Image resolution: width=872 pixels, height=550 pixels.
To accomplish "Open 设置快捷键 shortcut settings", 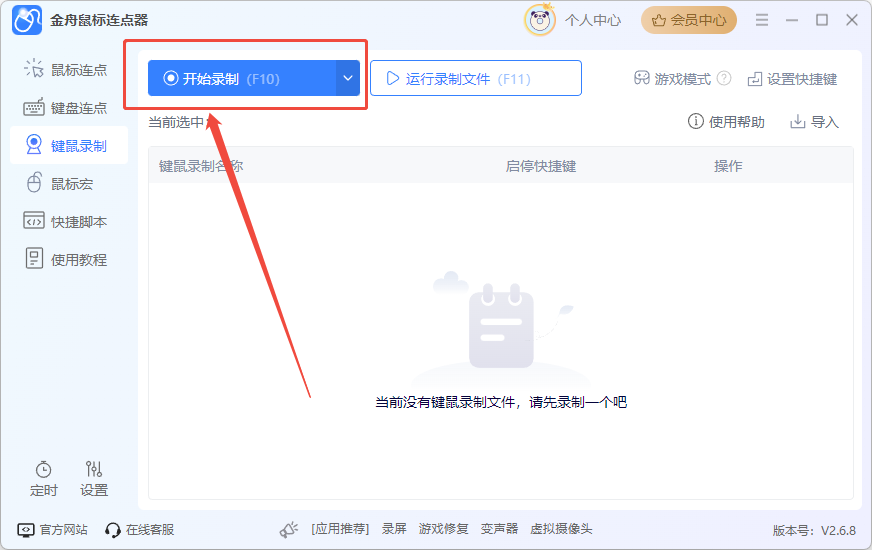I will tap(792, 79).
